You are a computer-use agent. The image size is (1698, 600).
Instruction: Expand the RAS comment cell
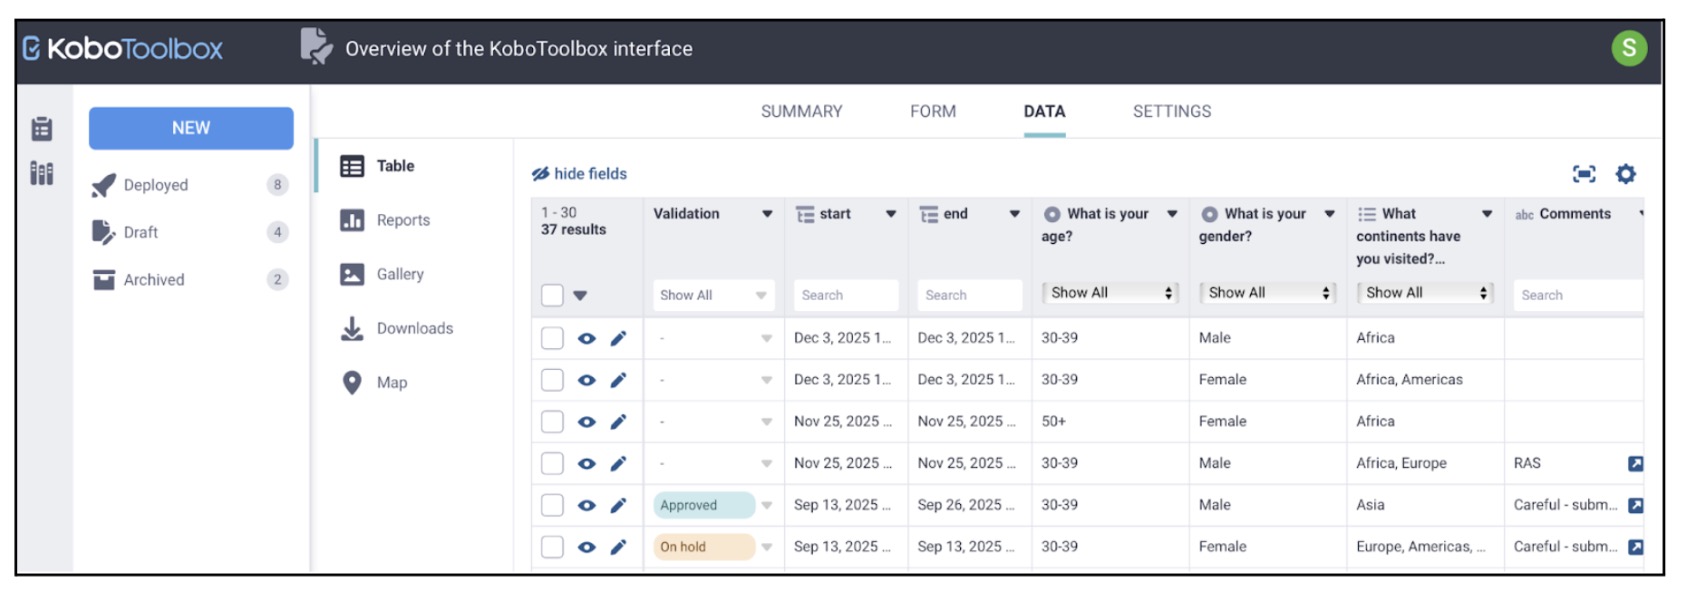[1635, 464]
